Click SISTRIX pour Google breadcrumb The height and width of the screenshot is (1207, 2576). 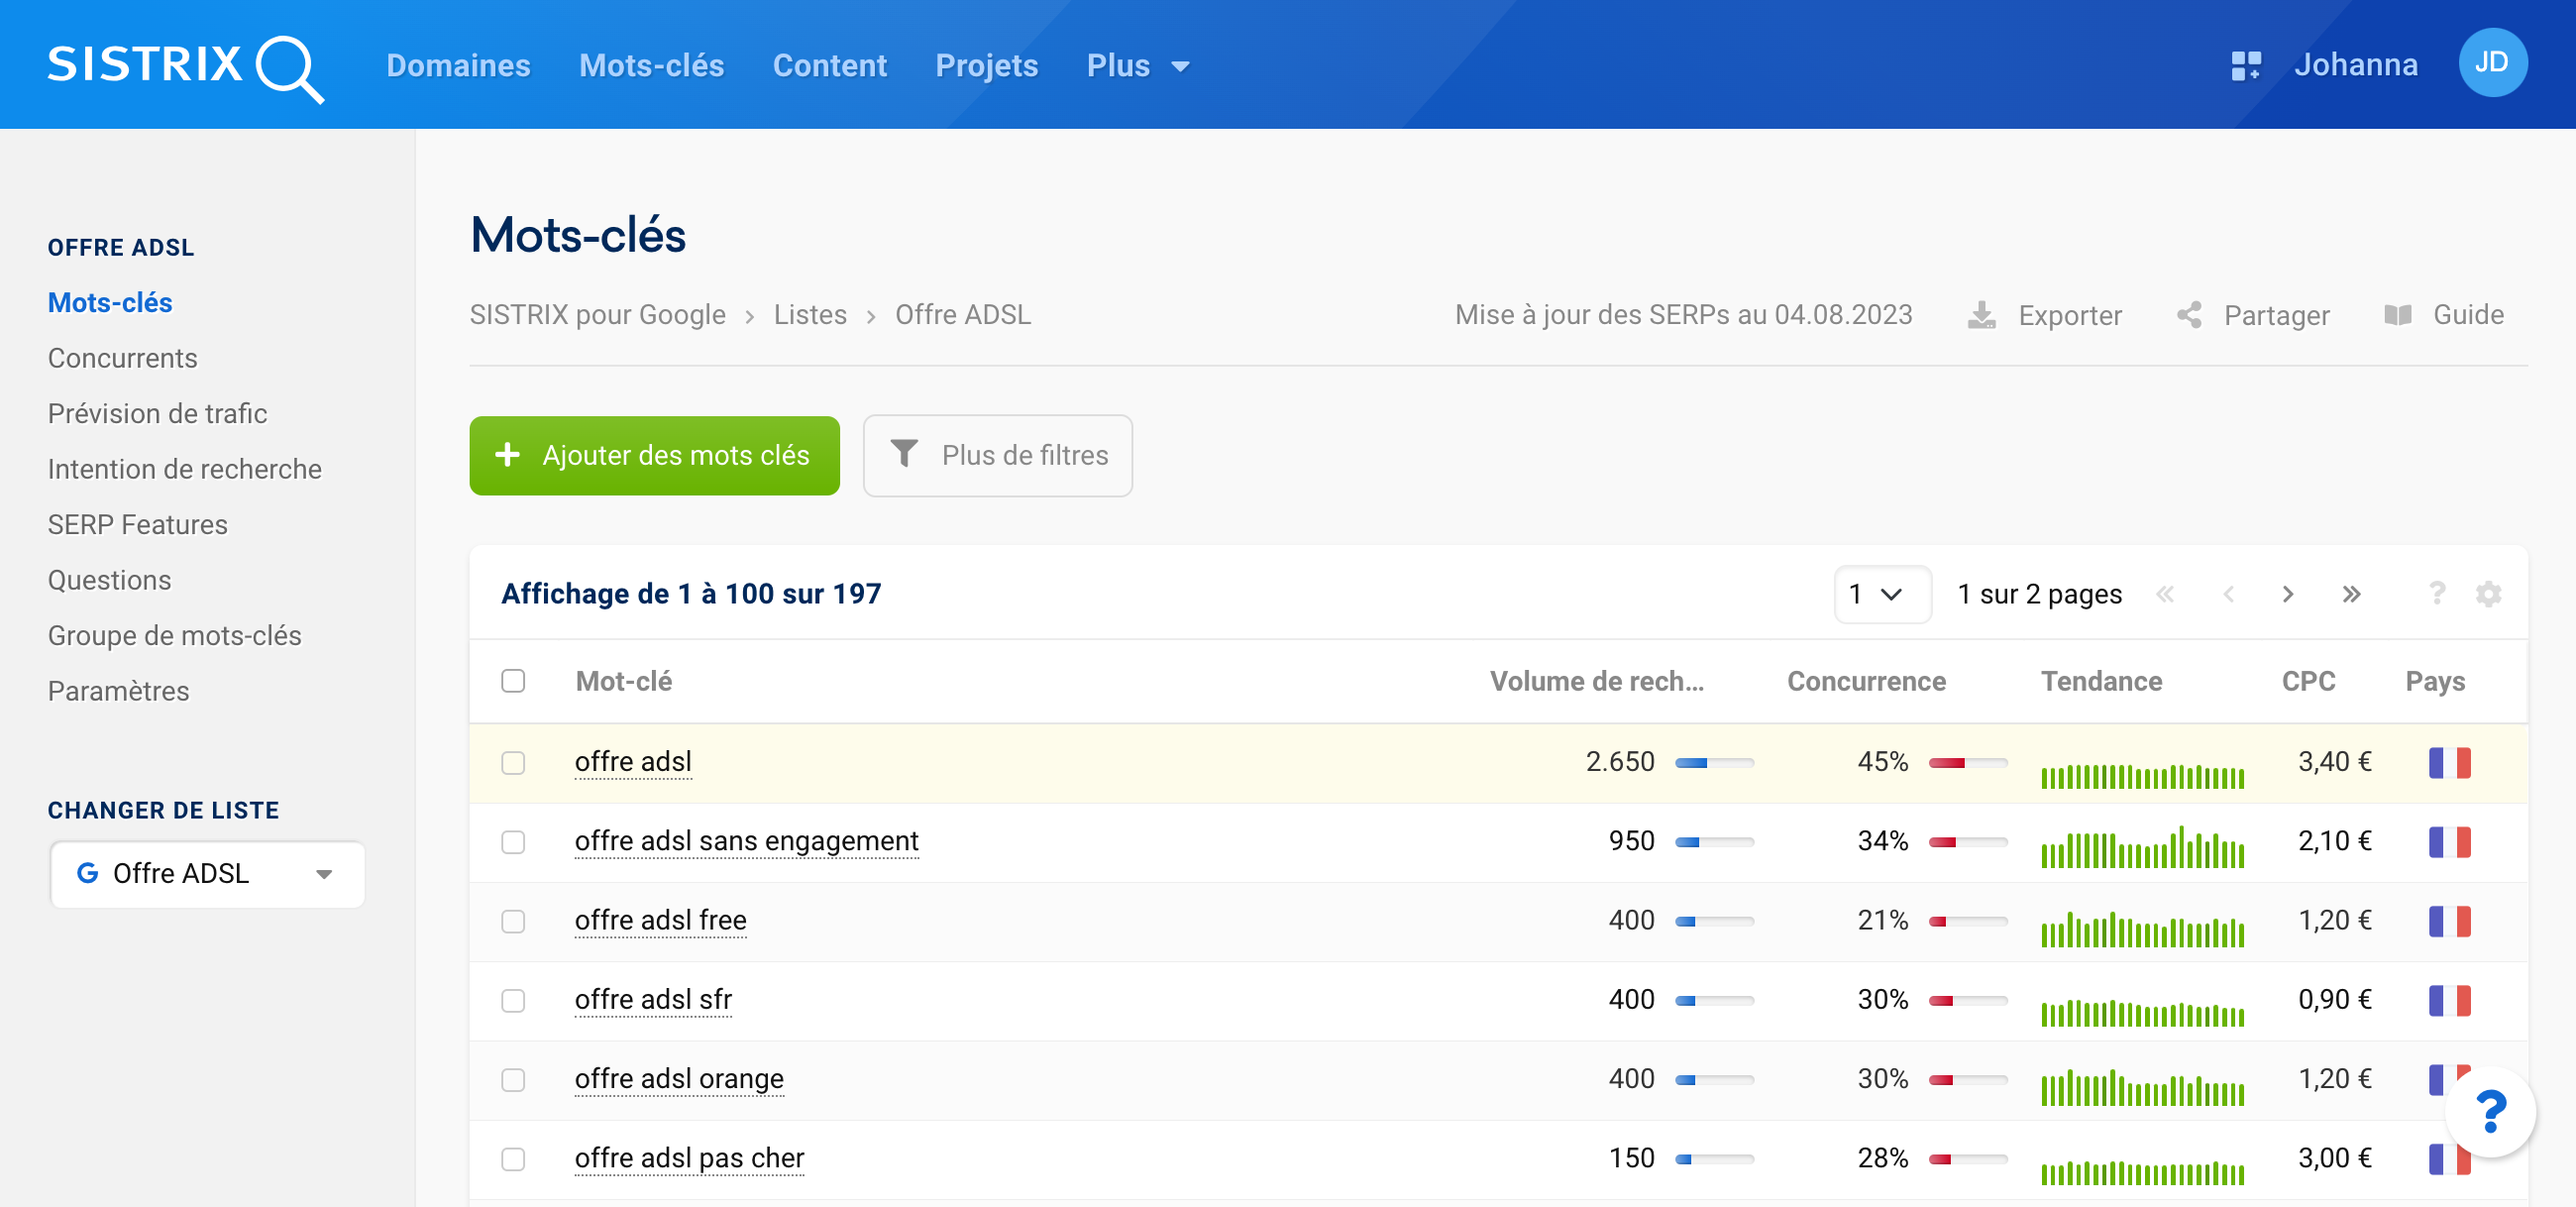597,315
